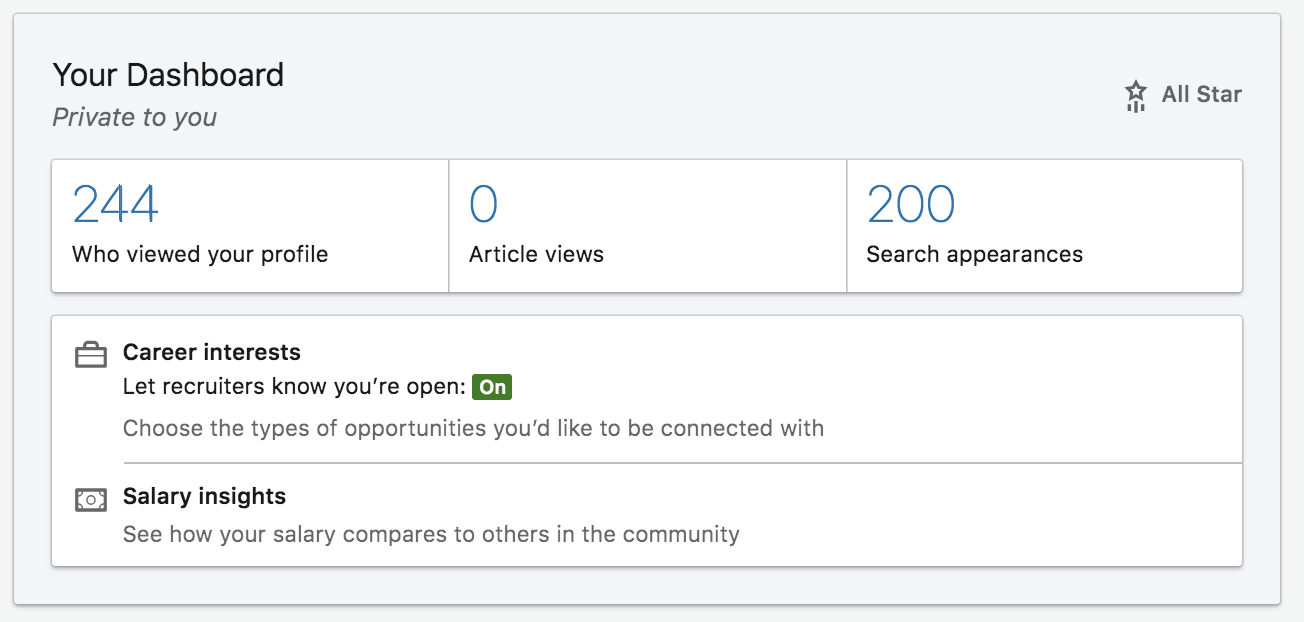
Task: Open Career interests briefcase icon
Action: coord(91,355)
